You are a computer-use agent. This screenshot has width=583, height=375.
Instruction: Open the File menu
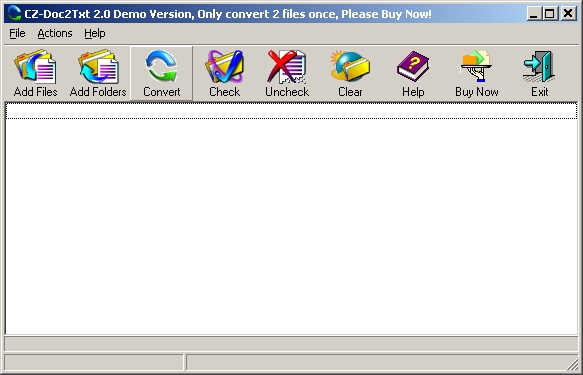pyautogui.click(x=17, y=33)
